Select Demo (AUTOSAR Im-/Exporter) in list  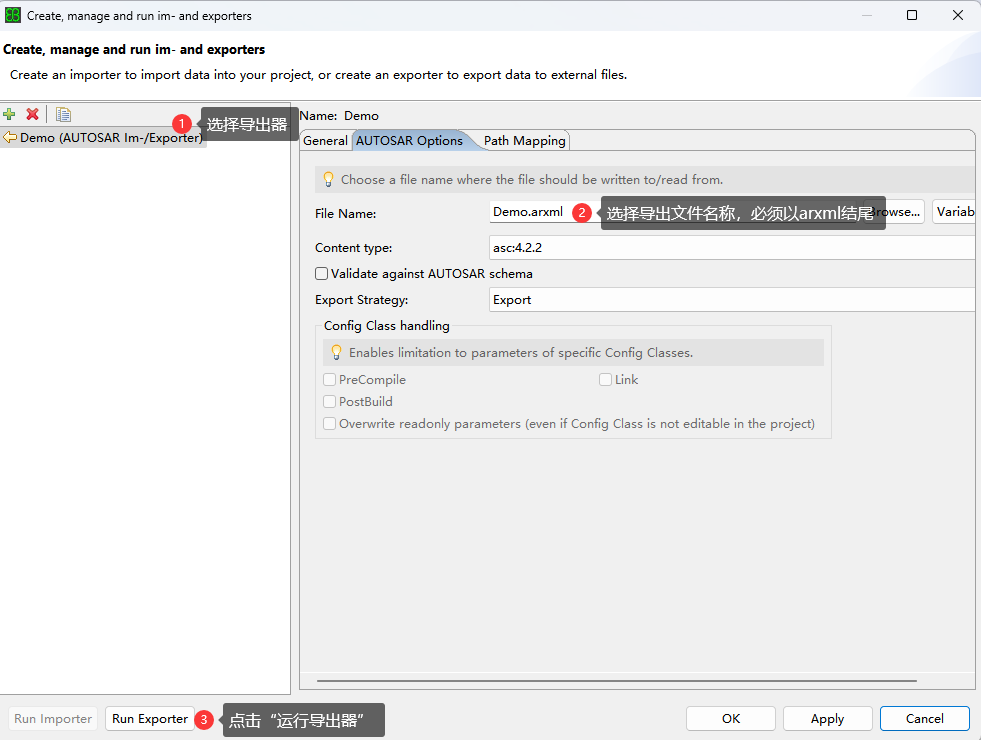(110, 138)
